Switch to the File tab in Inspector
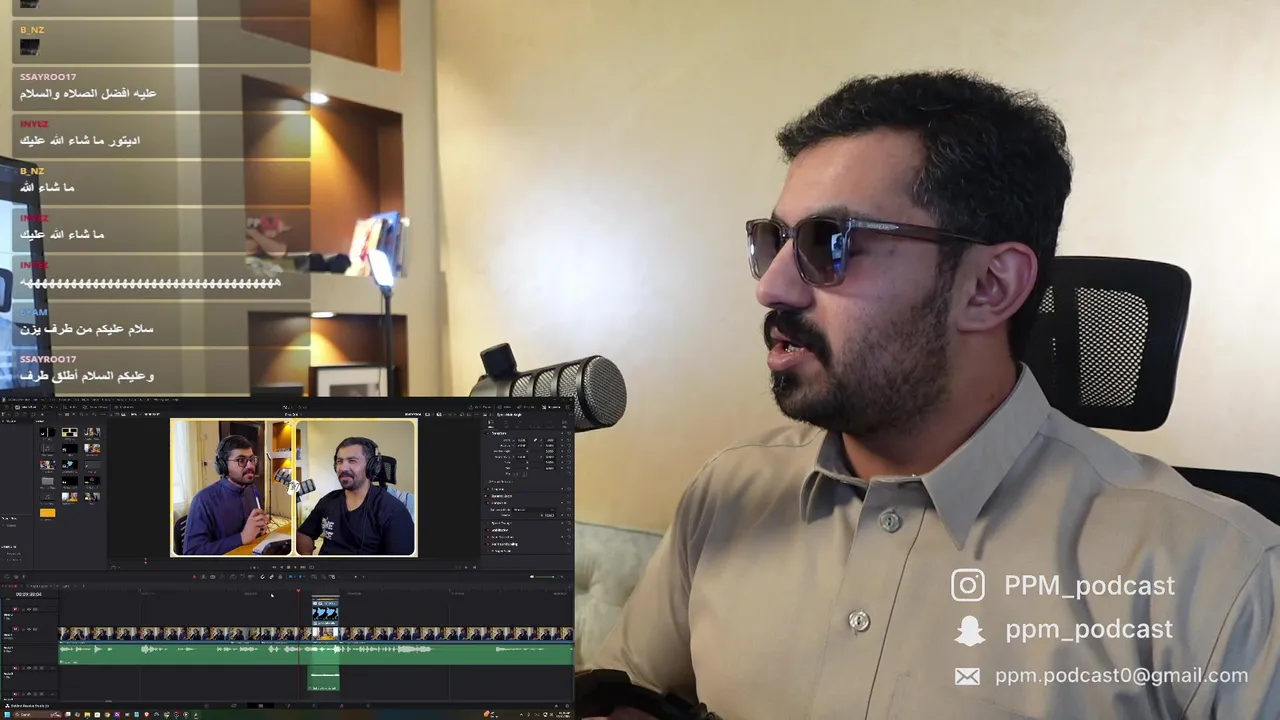 tap(564, 424)
